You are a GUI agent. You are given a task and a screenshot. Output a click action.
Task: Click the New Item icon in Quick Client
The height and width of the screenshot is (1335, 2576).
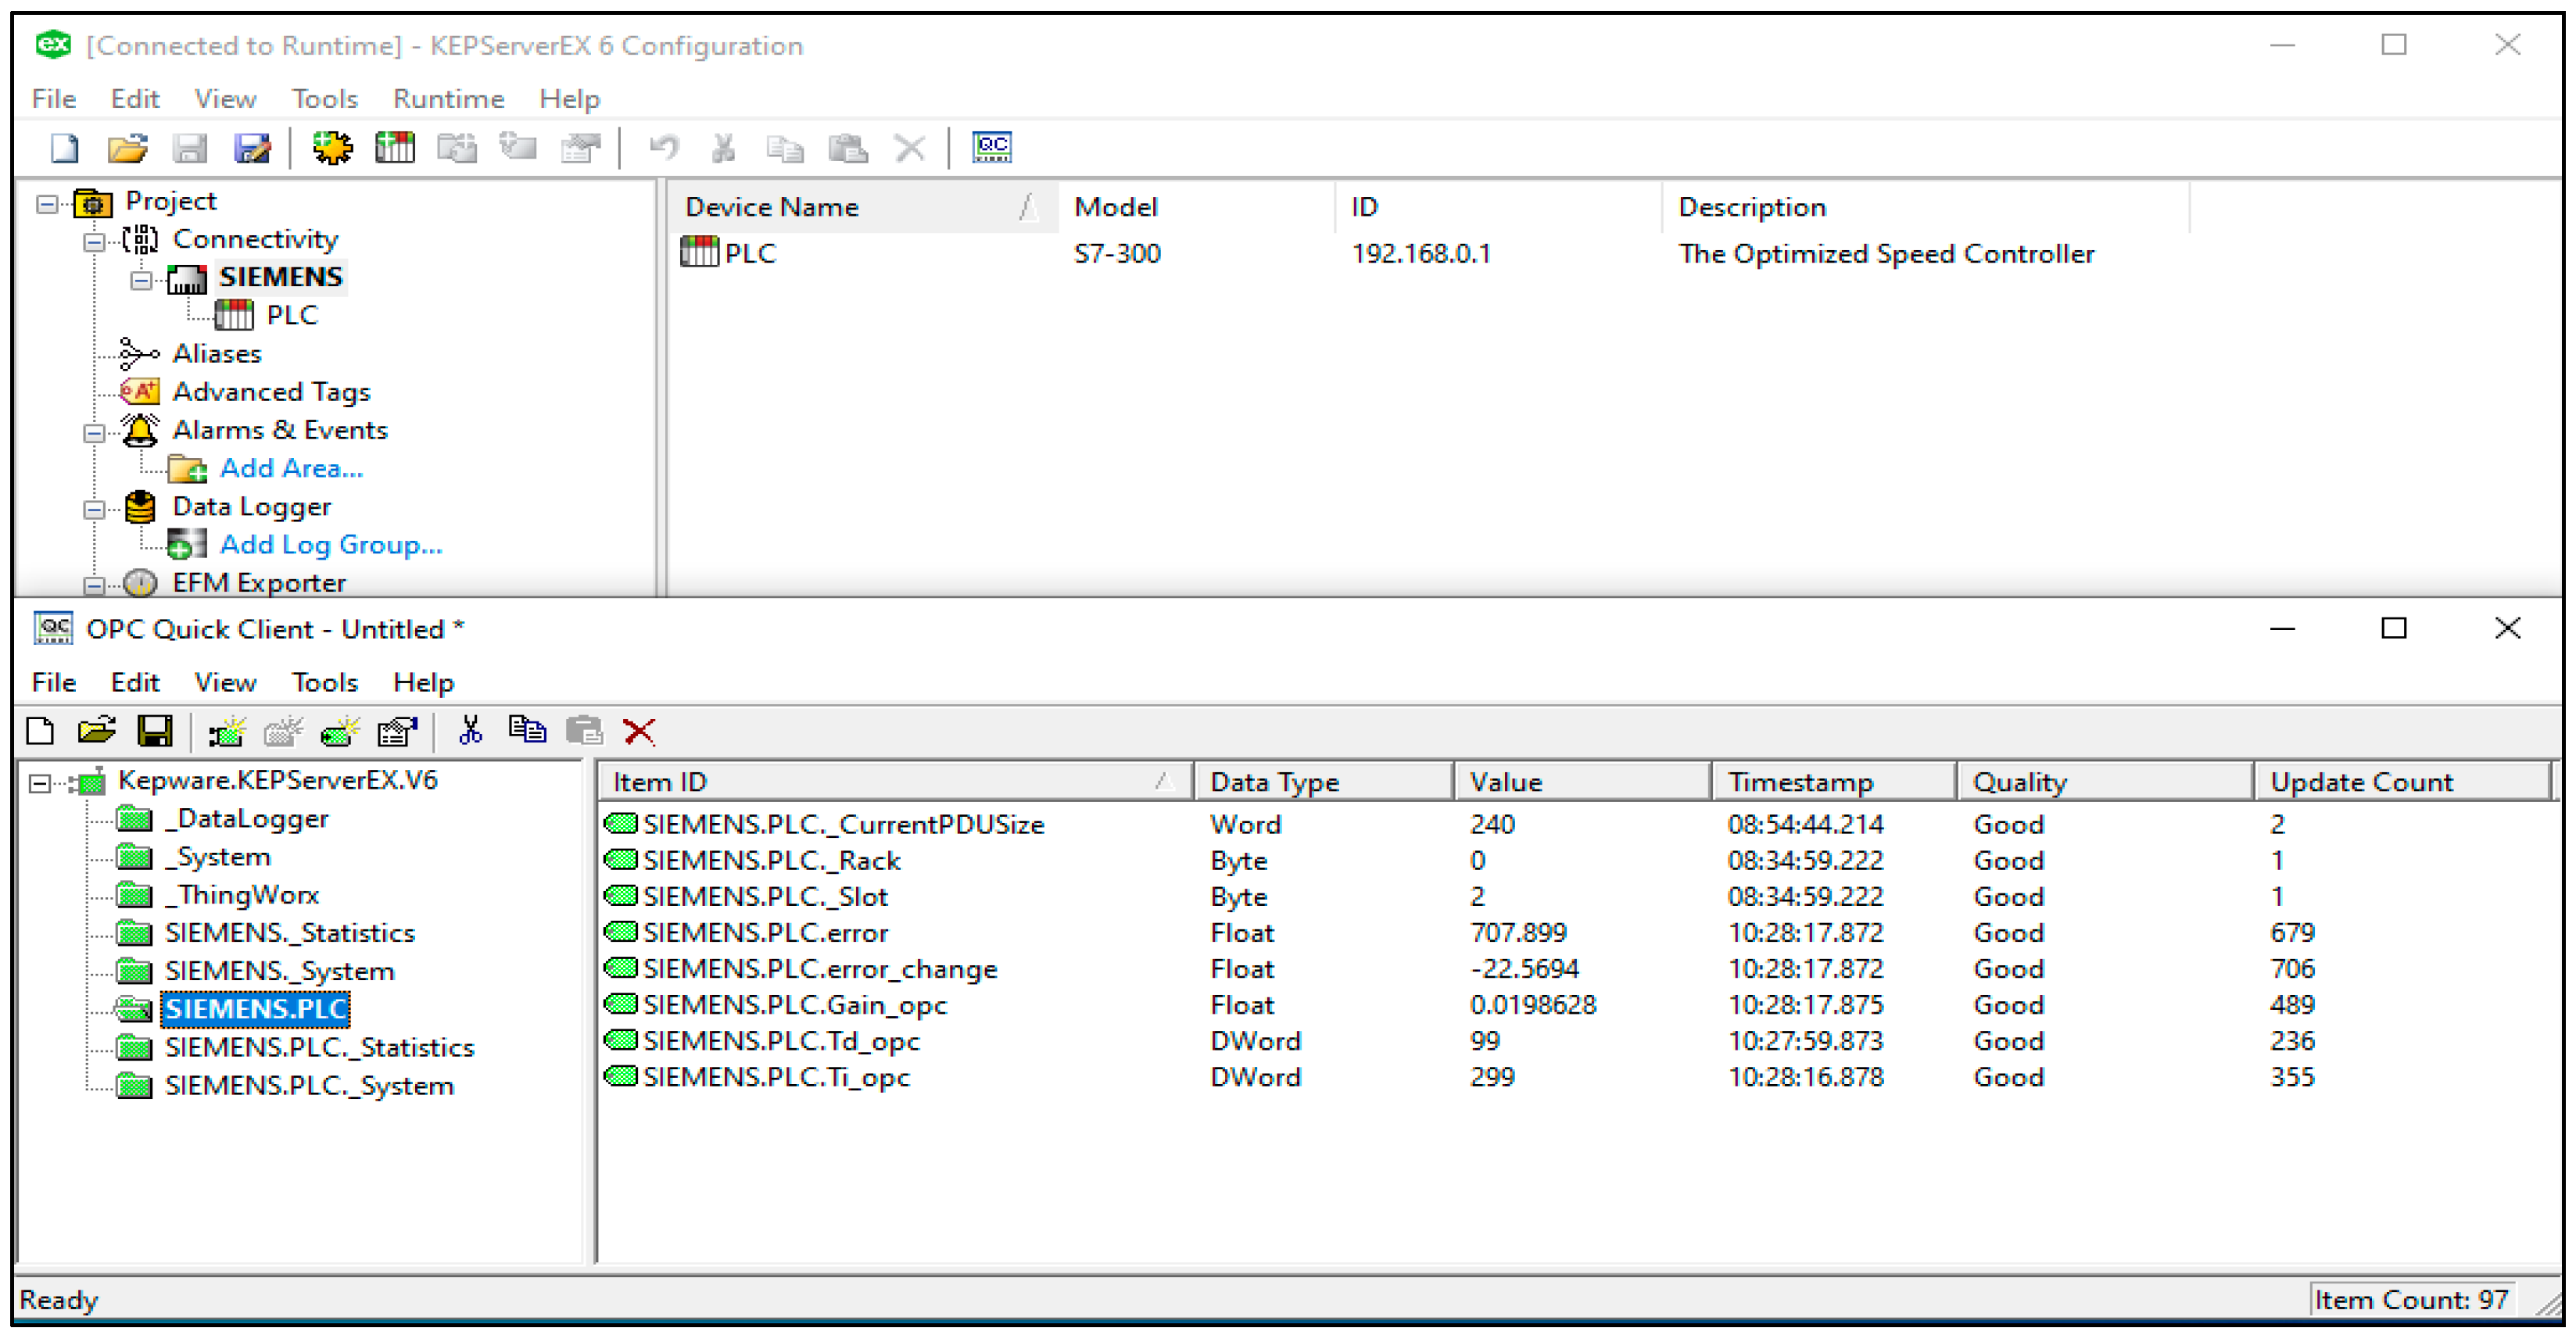[340, 732]
